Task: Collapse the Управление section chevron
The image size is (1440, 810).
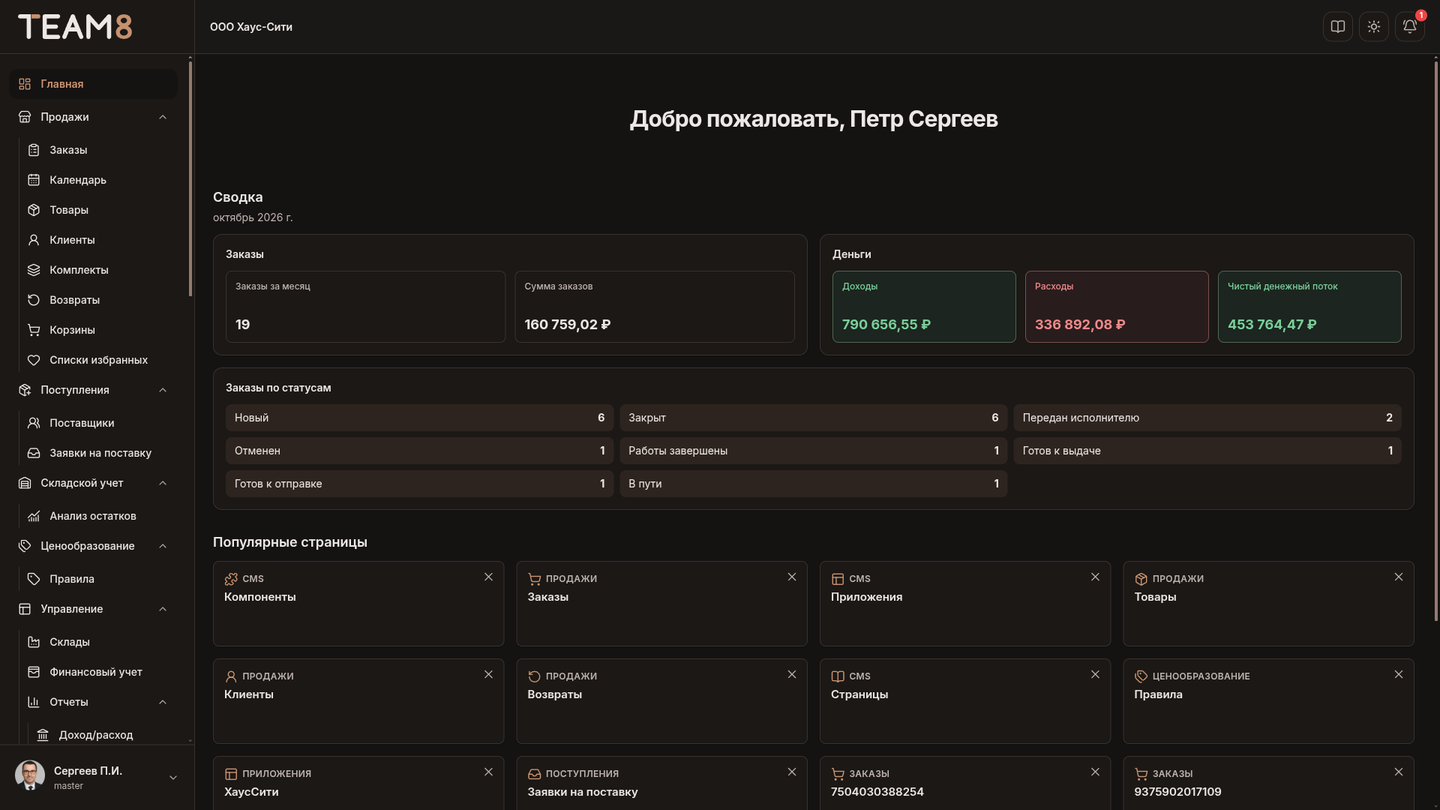Action: click(163, 609)
